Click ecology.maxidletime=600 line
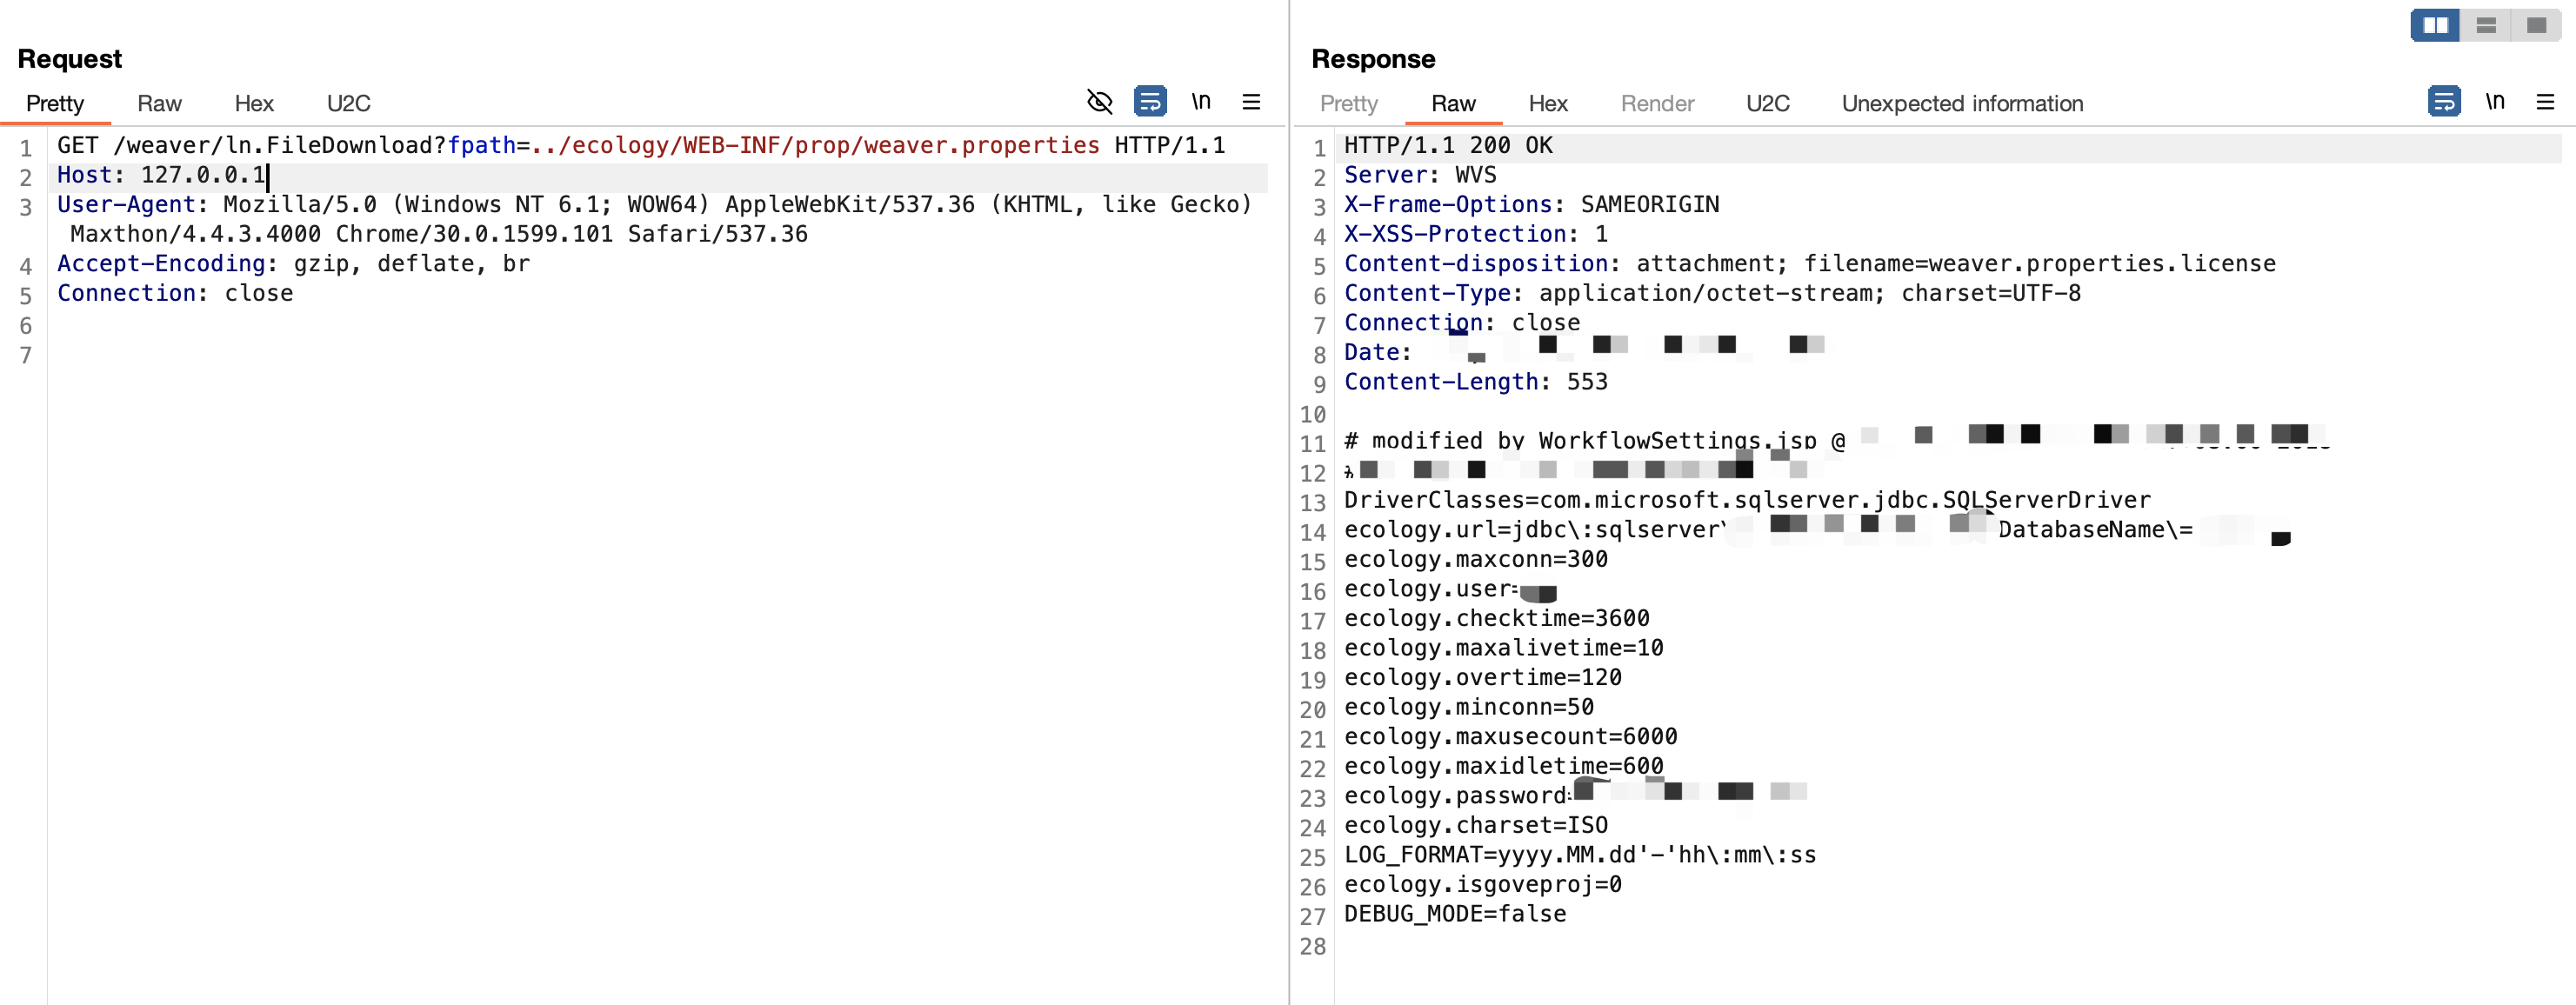 [x=1504, y=767]
